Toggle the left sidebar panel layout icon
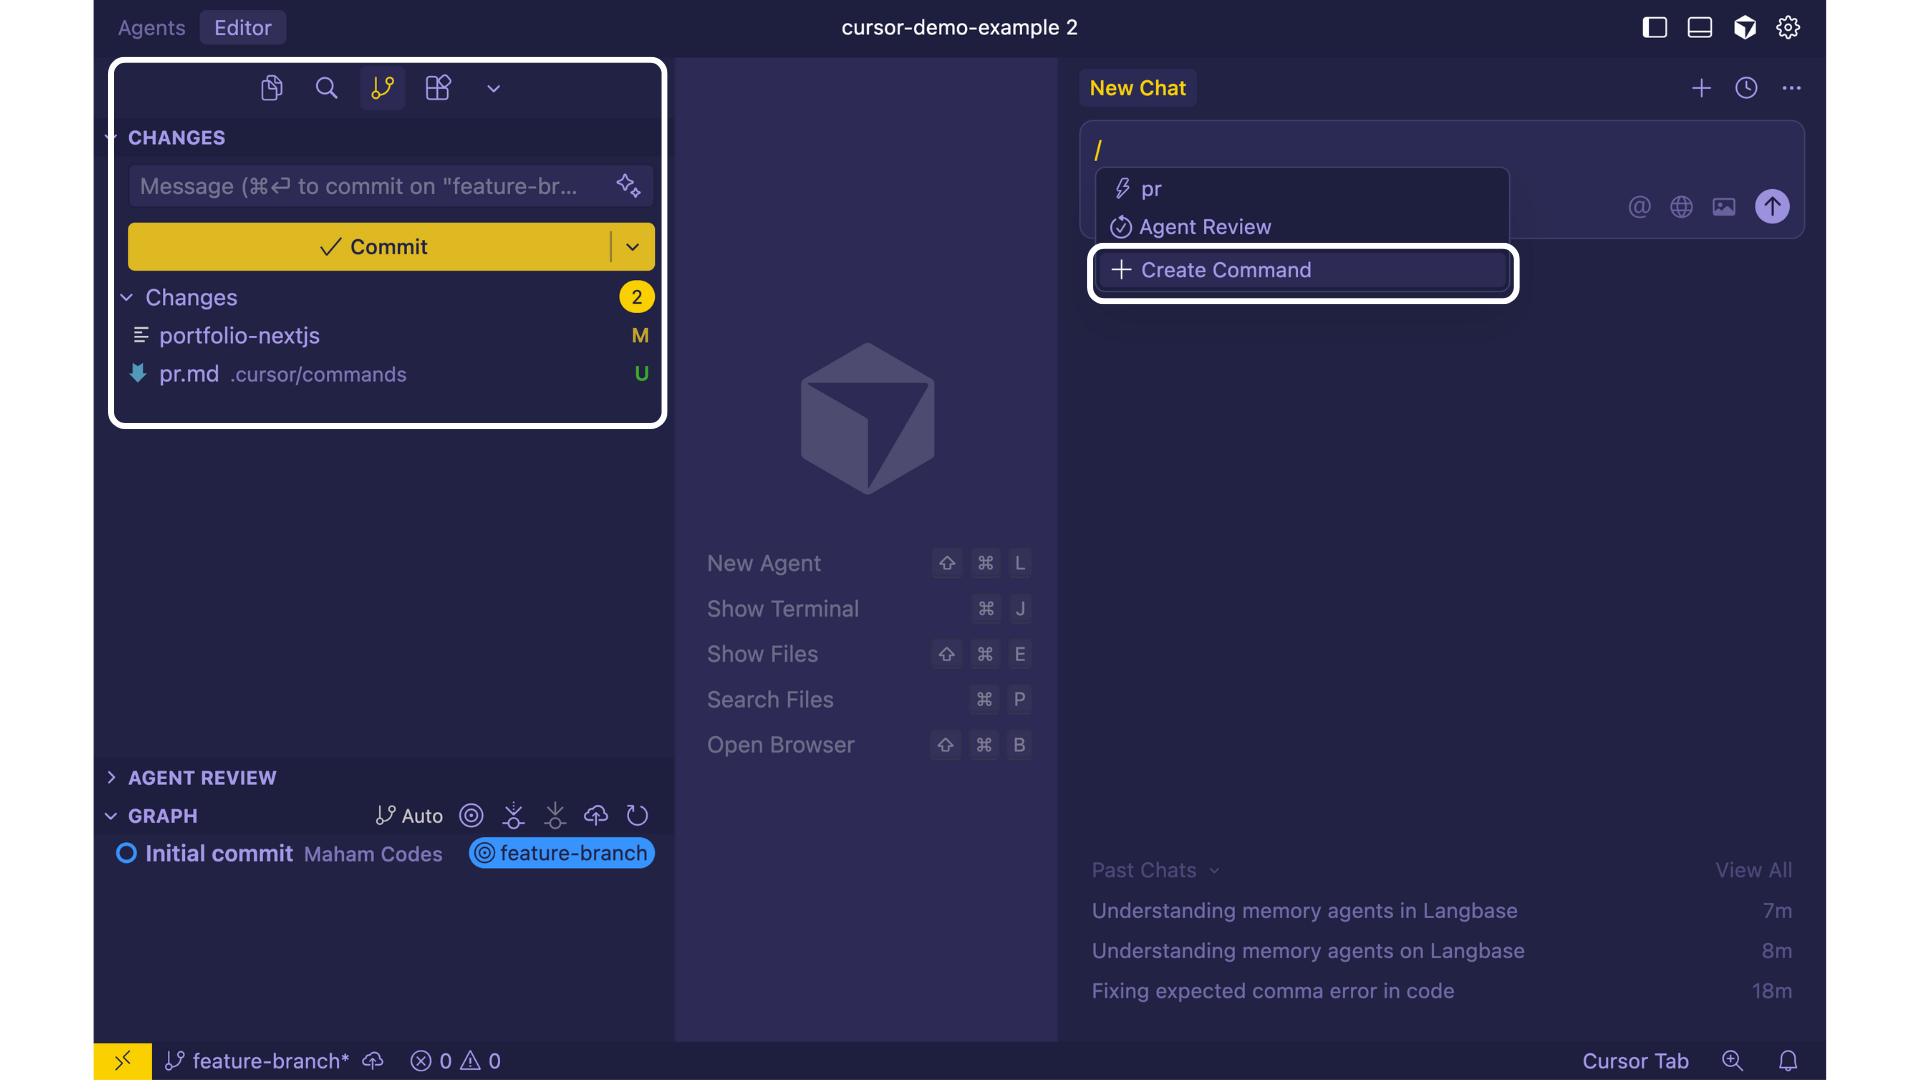This screenshot has width=1920, height=1080. [1655, 28]
